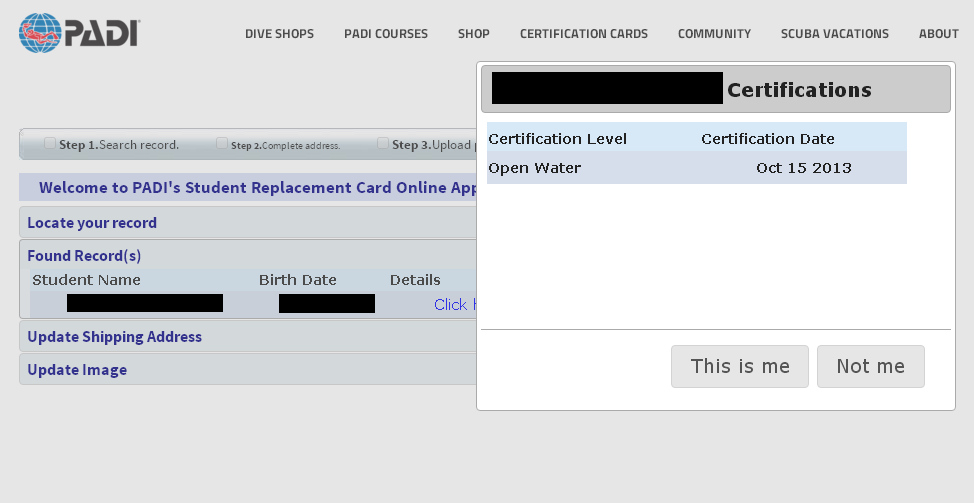Expand the Update Image section

click(77, 369)
